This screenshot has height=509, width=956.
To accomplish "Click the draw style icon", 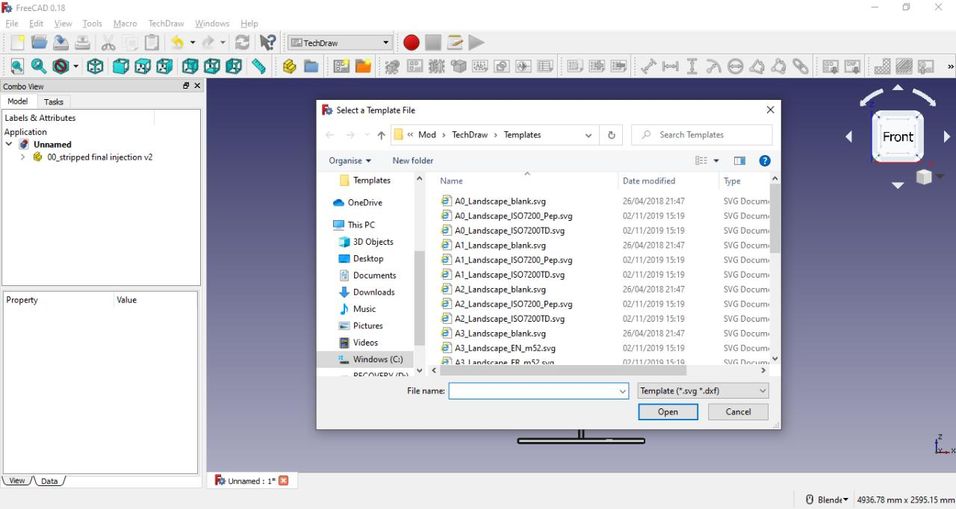I will point(60,66).
